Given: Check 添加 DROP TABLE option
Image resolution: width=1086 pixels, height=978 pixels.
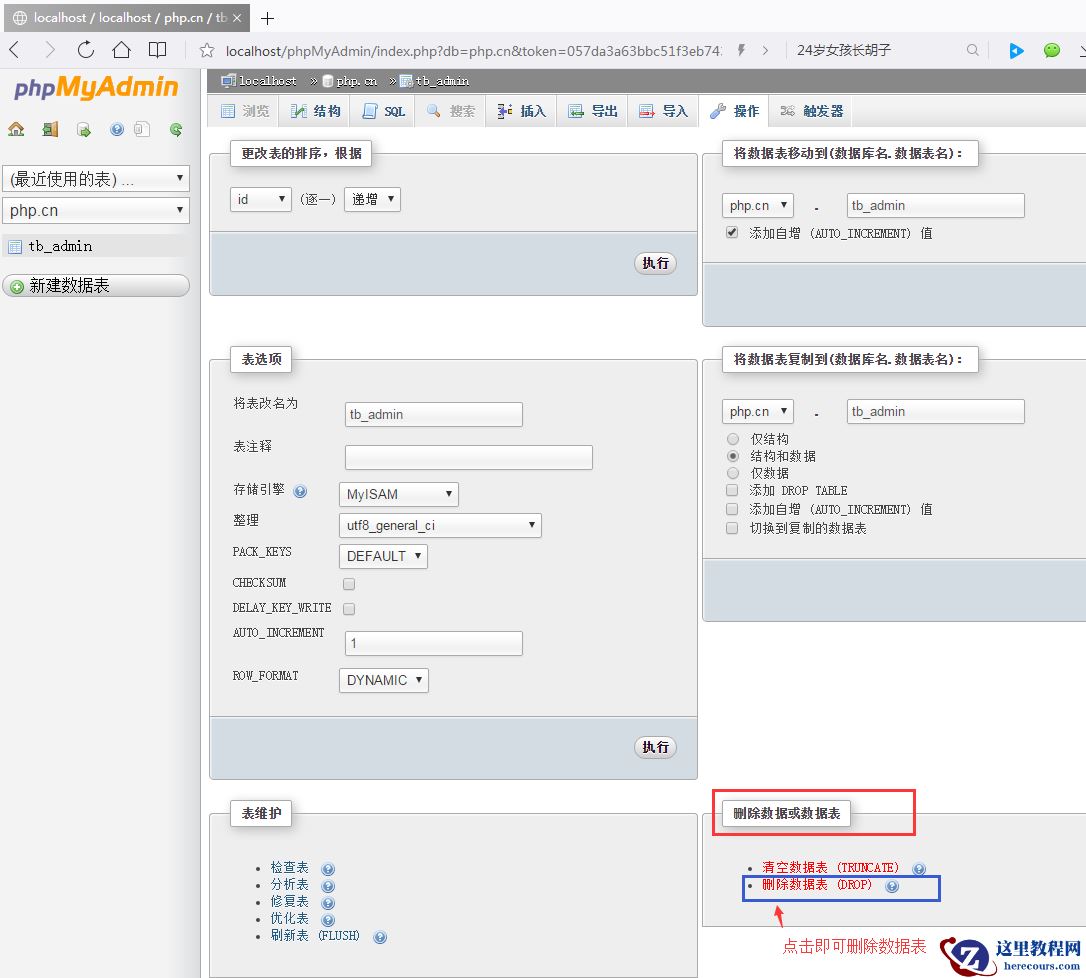Looking at the screenshot, I should point(732,490).
